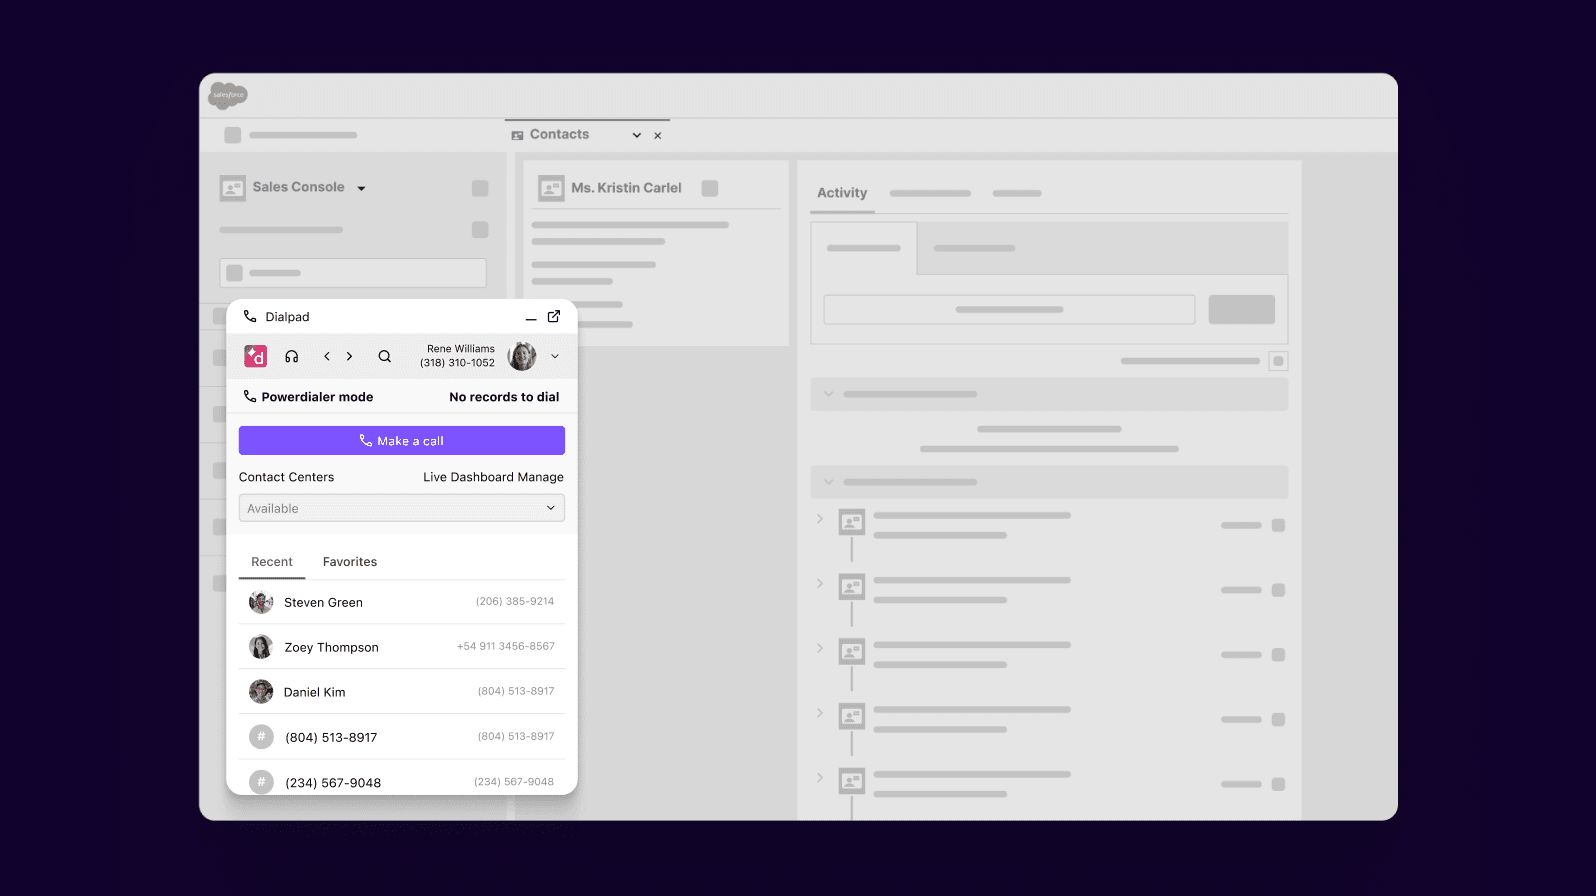Open the Contacts tab dropdown arrow

(x=636, y=135)
